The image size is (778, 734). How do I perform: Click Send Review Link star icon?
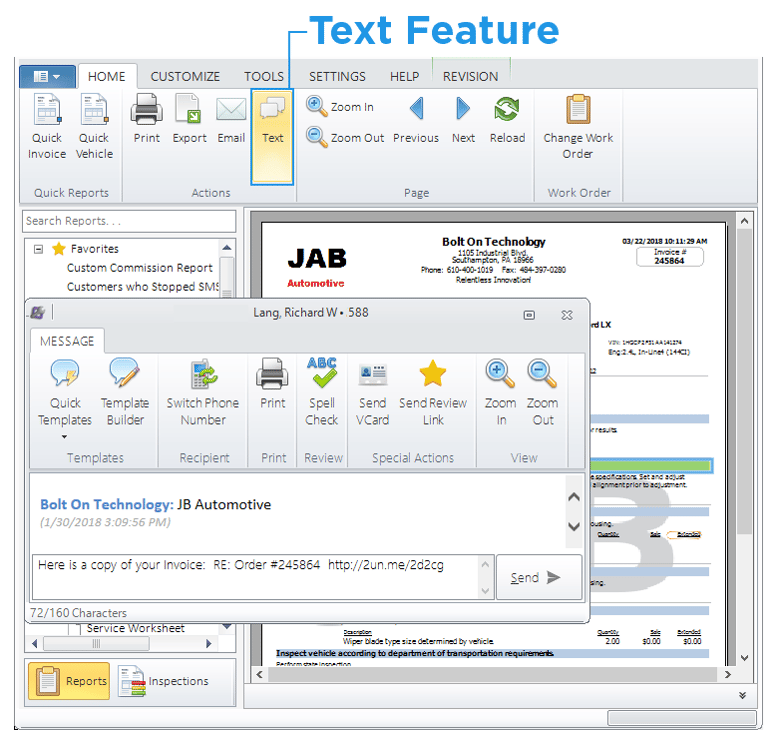click(433, 373)
